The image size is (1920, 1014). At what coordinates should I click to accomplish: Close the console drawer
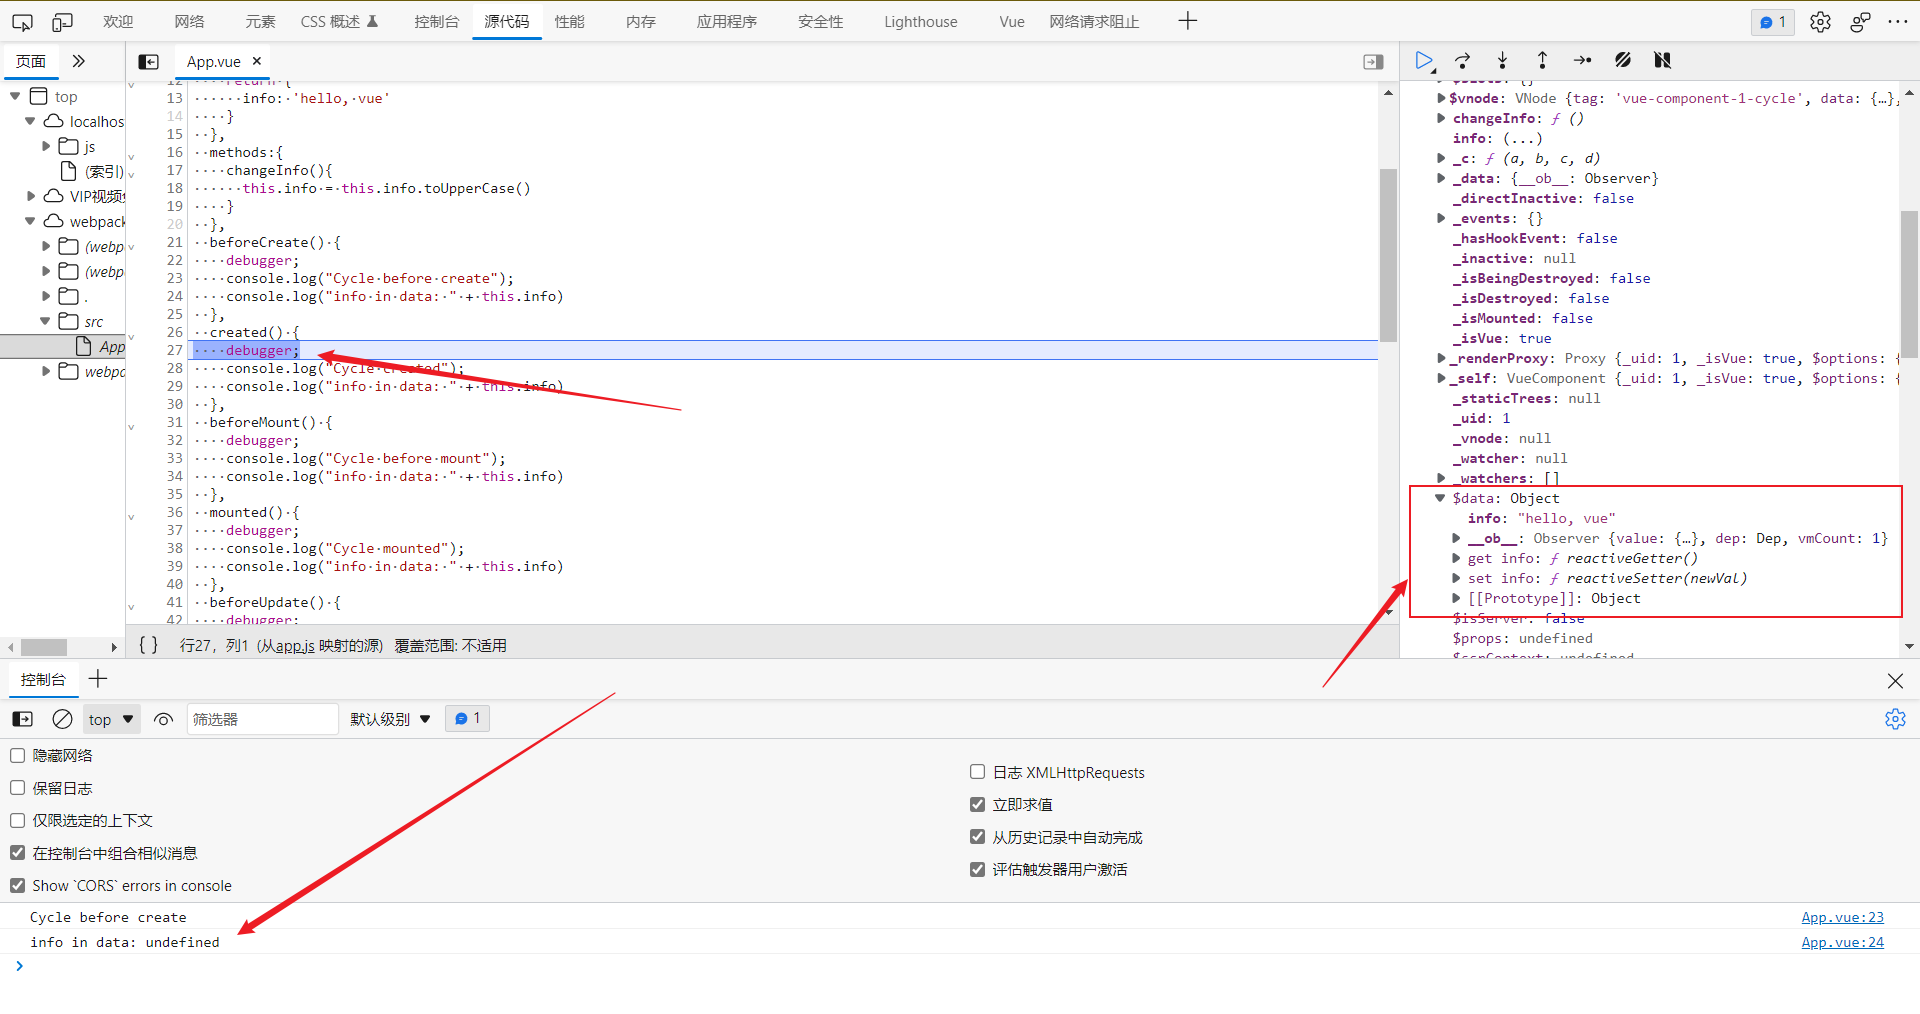click(x=1895, y=681)
